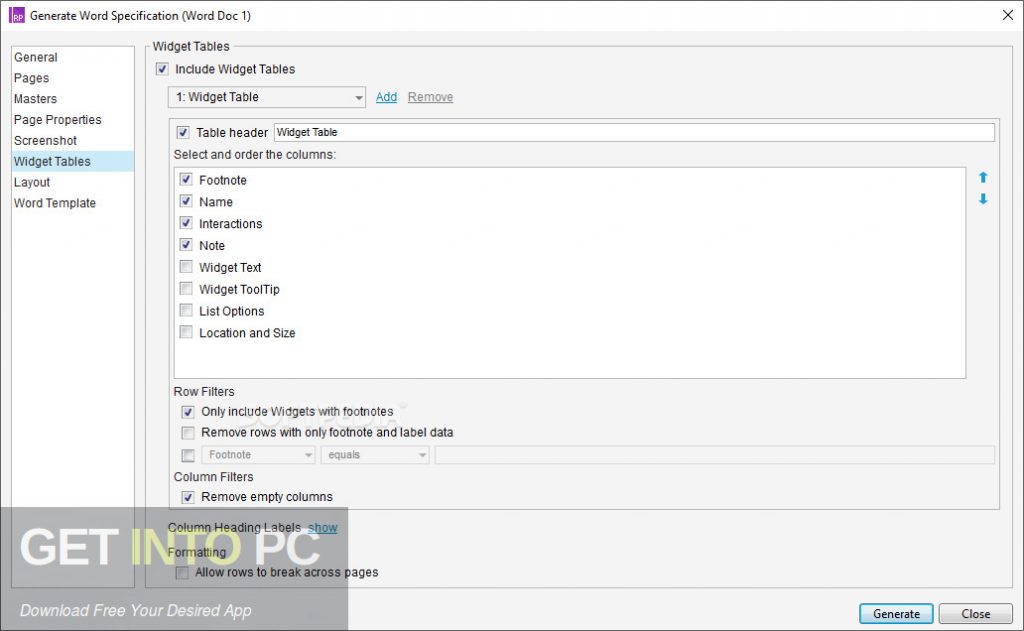The width and height of the screenshot is (1024, 631).
Task: Toggle Include Widget Tables checkbox
Action: point(162,69)
